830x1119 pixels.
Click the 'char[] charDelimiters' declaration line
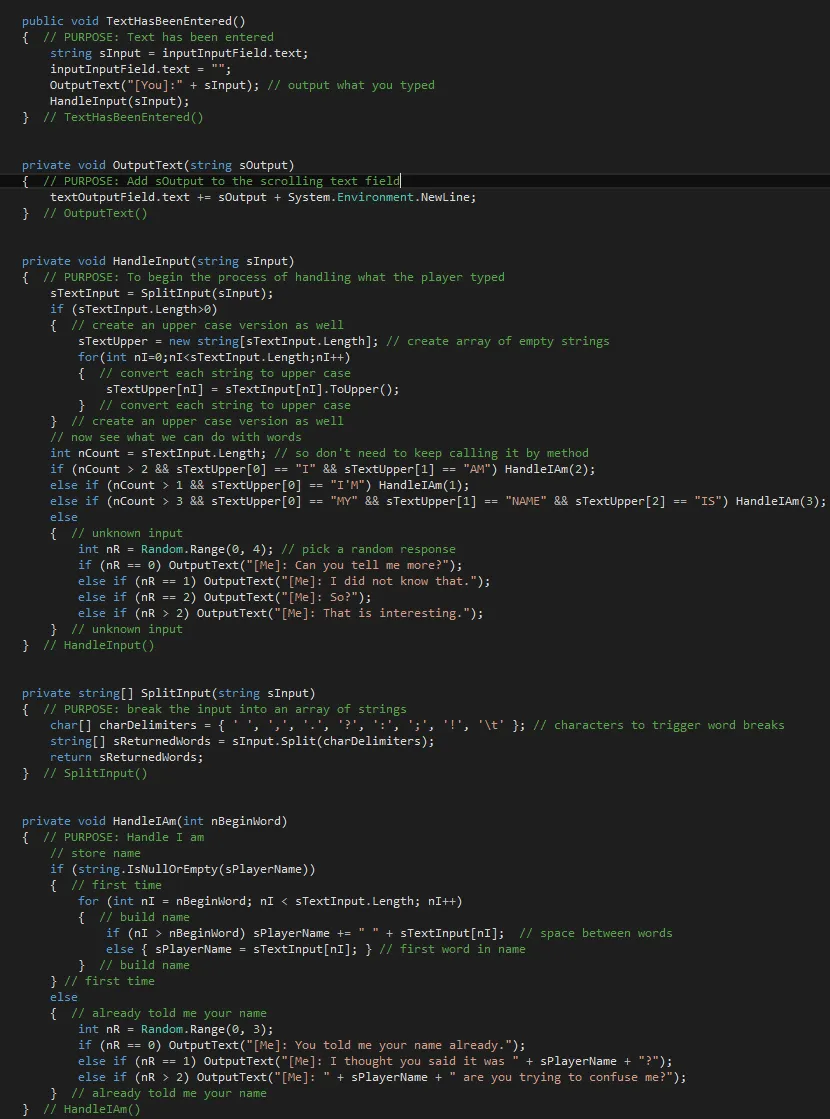point(288,725)
